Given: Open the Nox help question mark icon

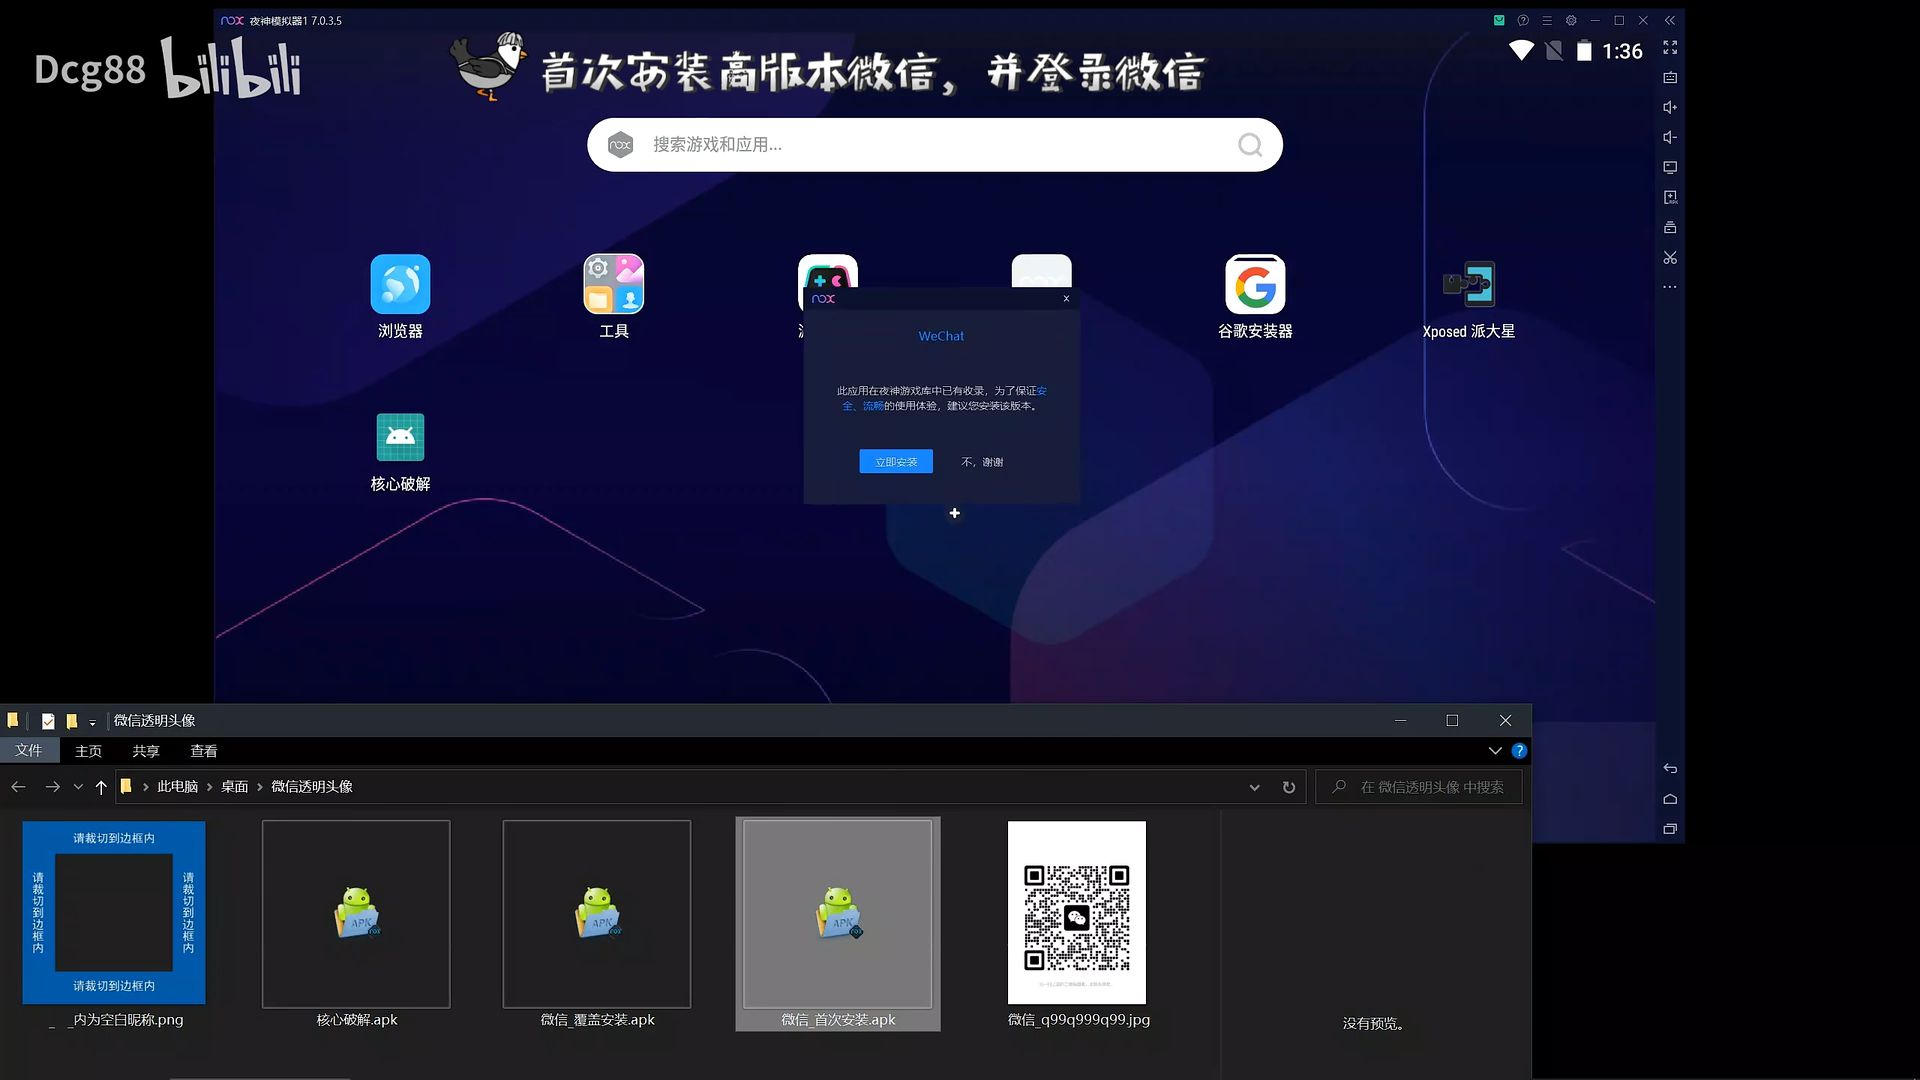Looking at the screenshot, I should pos(1523,20).
